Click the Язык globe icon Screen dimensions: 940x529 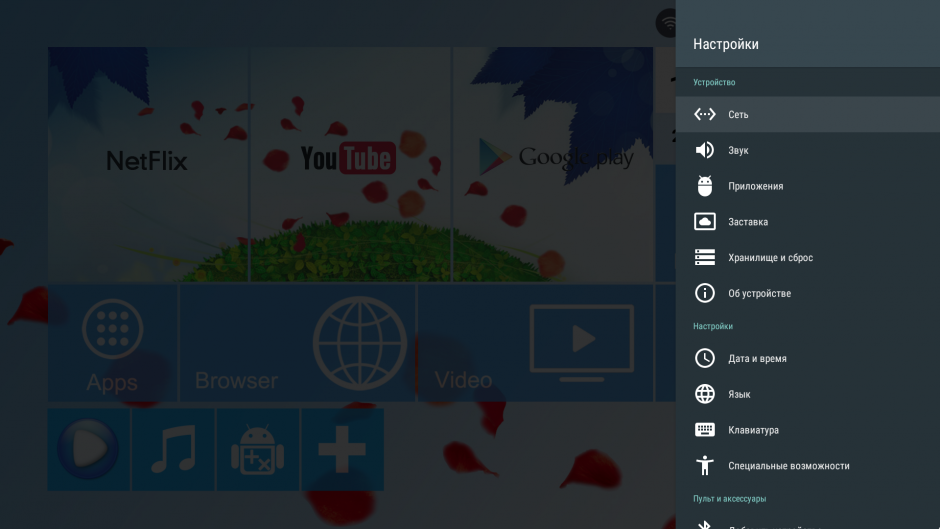[704, 394]
